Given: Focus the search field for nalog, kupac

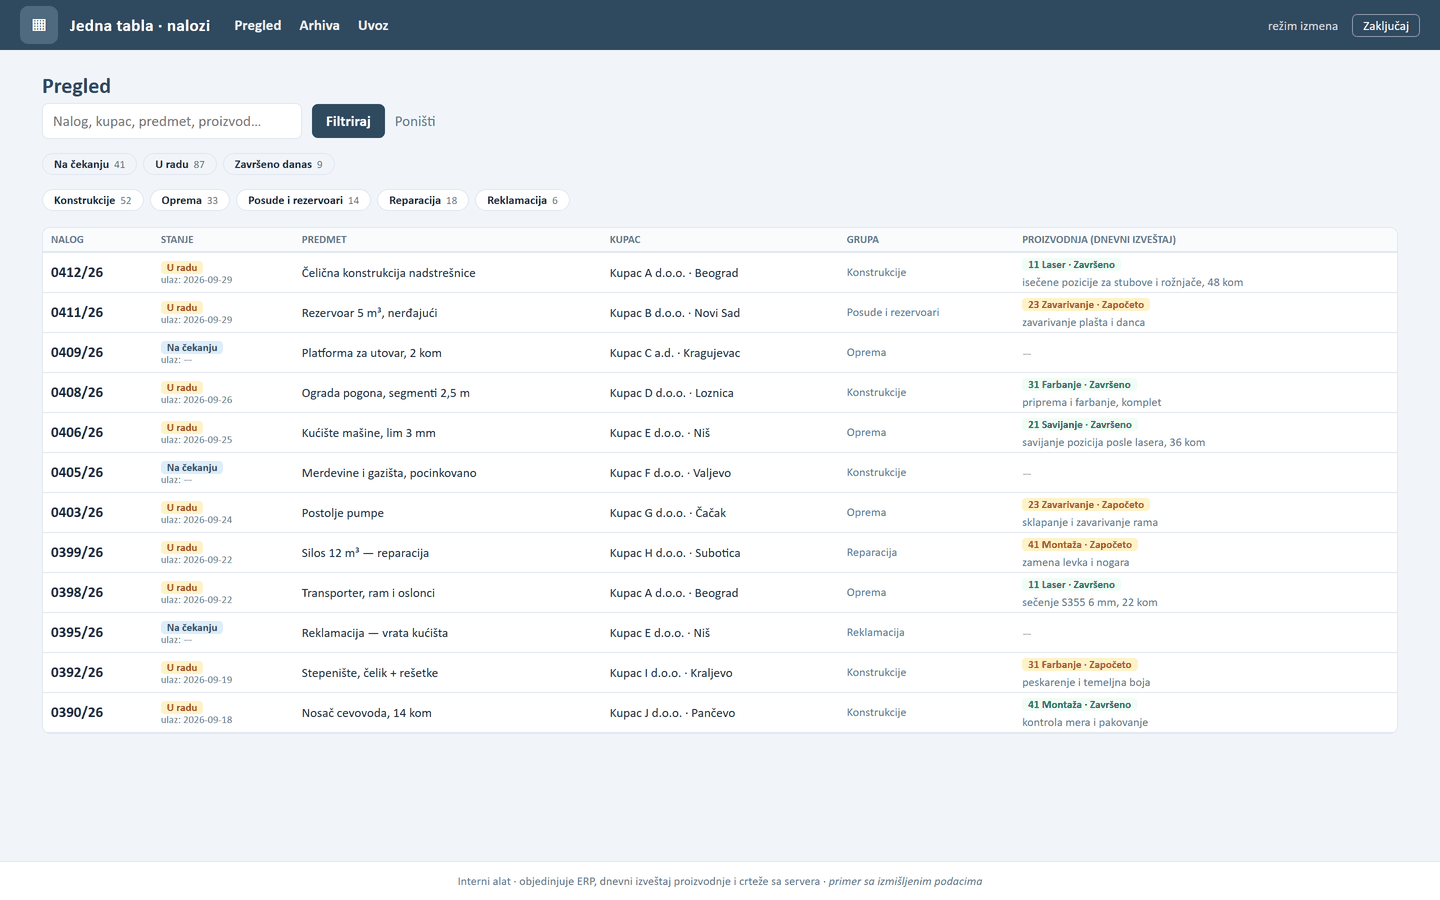Looking at the screenshot, I should [172, 121].
